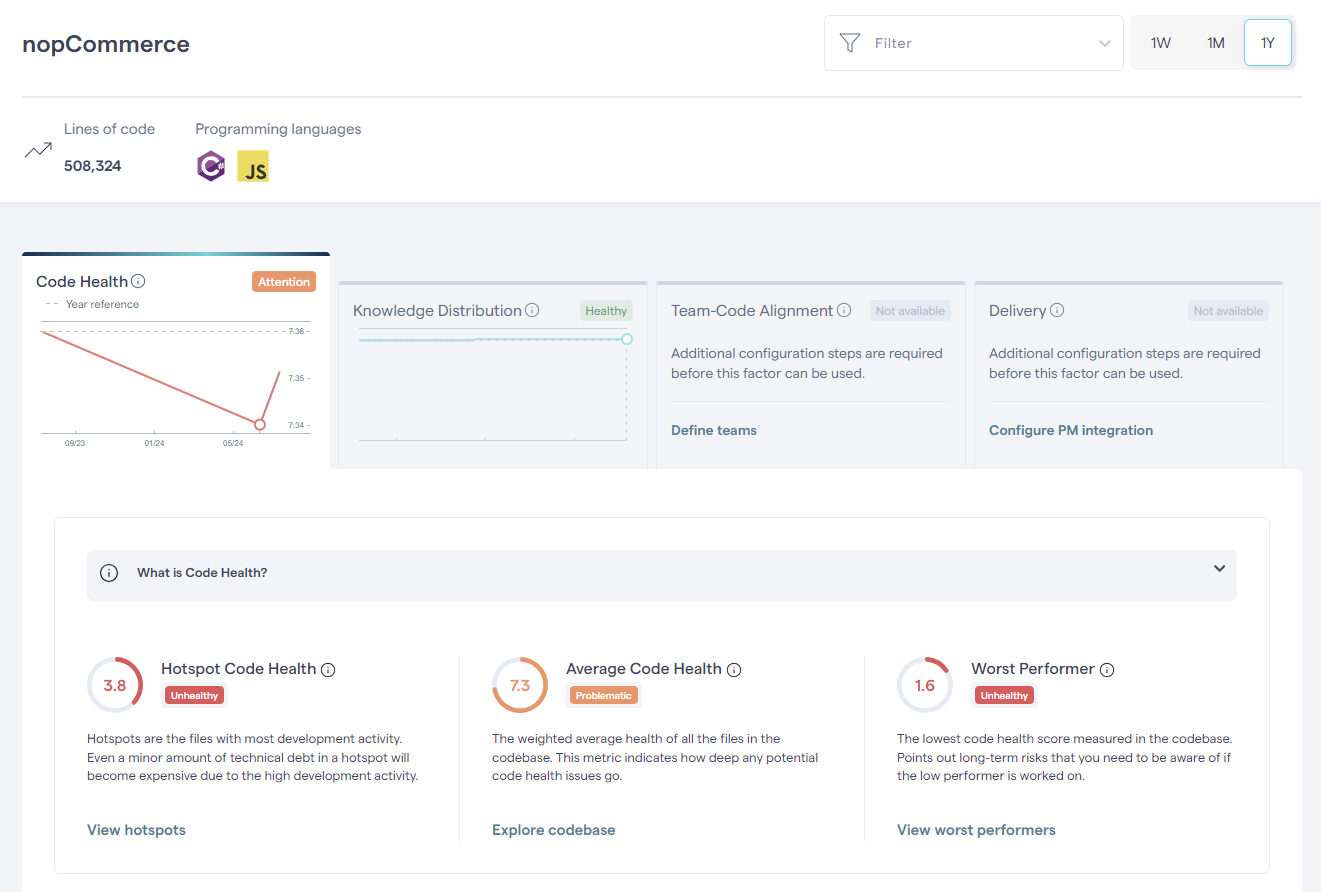Select the Code Health tab card
Image resolution: width=1321 pixels, height=892 pixels.
(176, 360)
